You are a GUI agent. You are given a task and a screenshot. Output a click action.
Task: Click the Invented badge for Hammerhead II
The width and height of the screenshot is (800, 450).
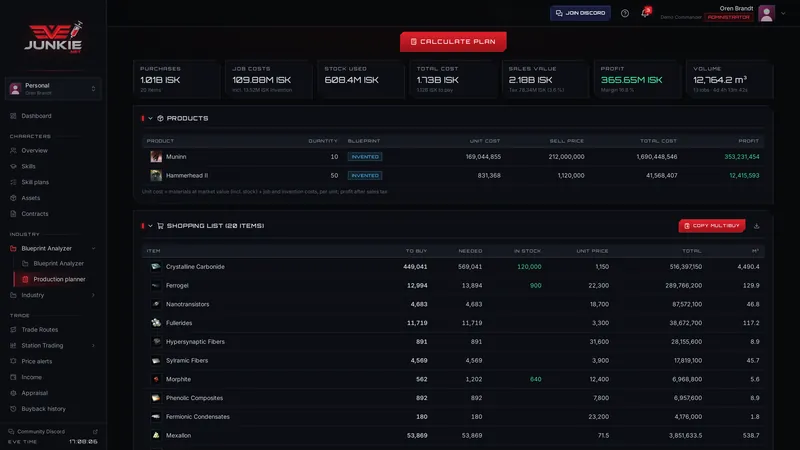click(x=365, y=176)
